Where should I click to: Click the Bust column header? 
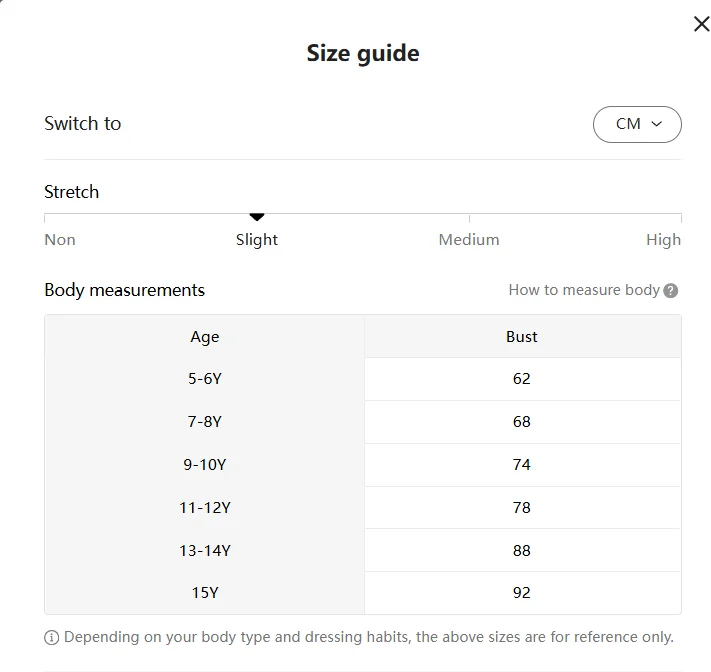[522, 337]
